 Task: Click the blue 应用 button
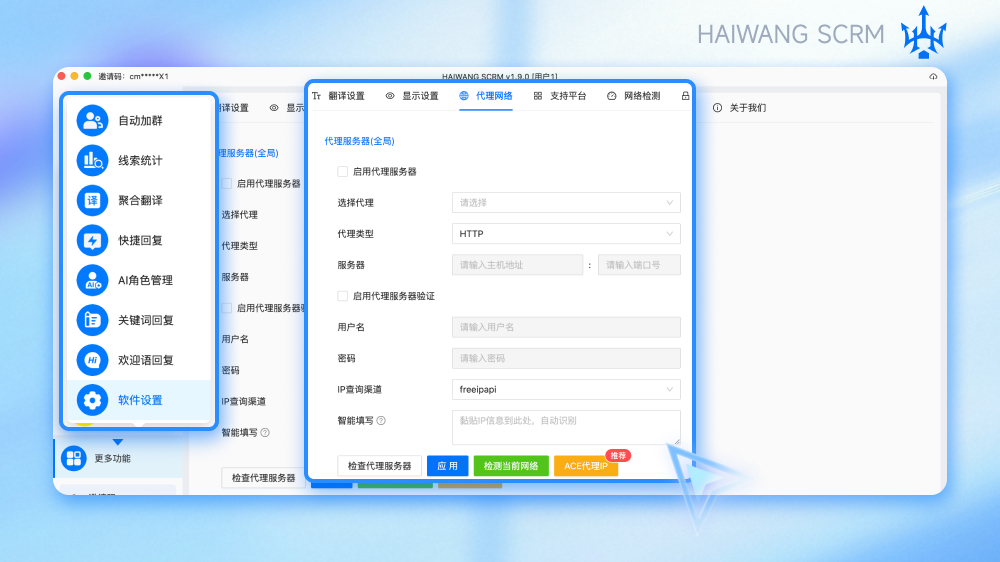coord(447,466)
